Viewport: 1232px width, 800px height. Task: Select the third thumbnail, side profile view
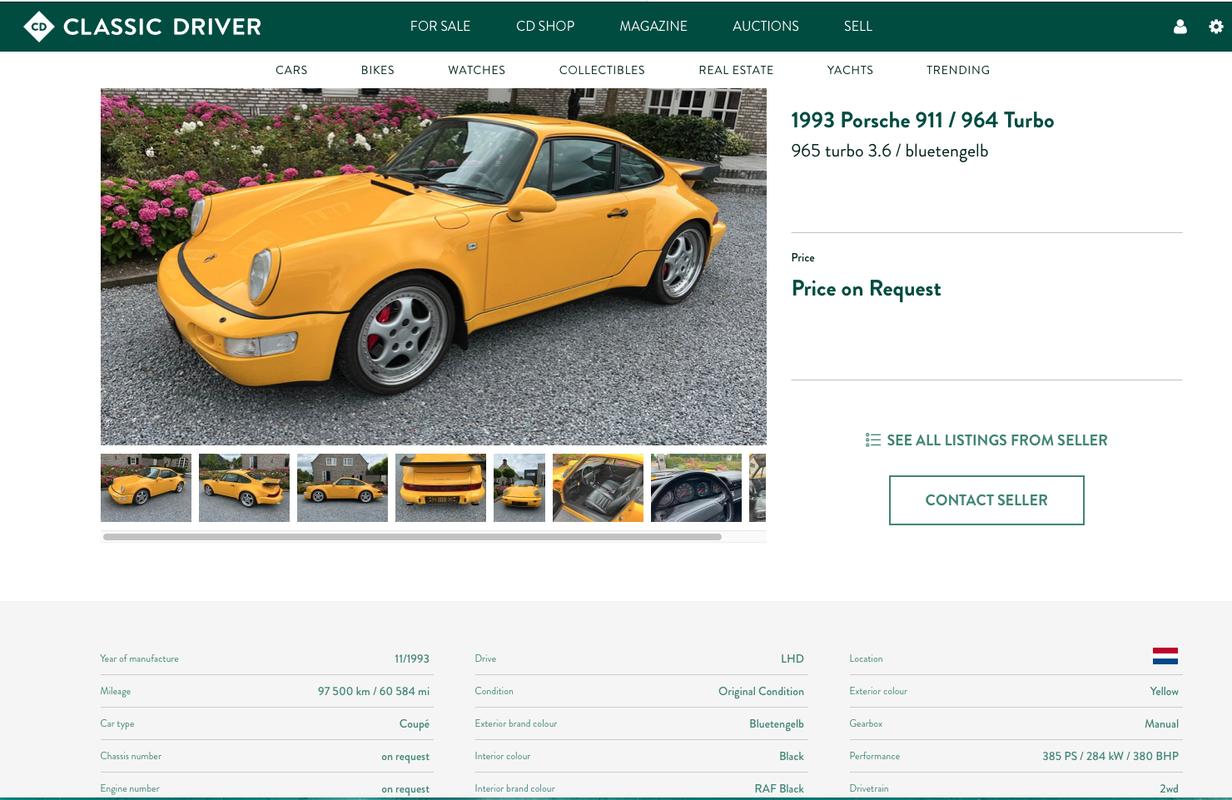point(342,488)
